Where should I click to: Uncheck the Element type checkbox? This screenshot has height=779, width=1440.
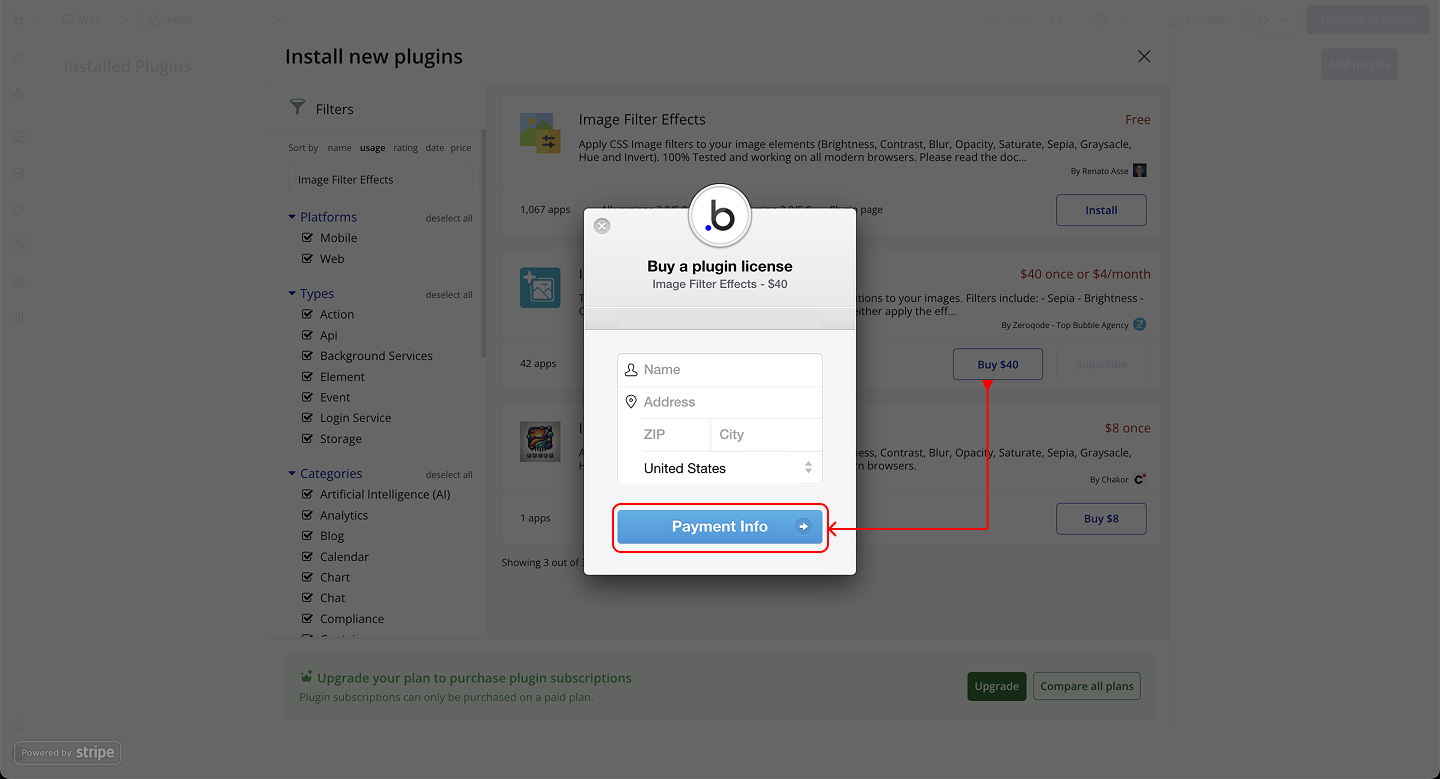(x=308, y=377)
